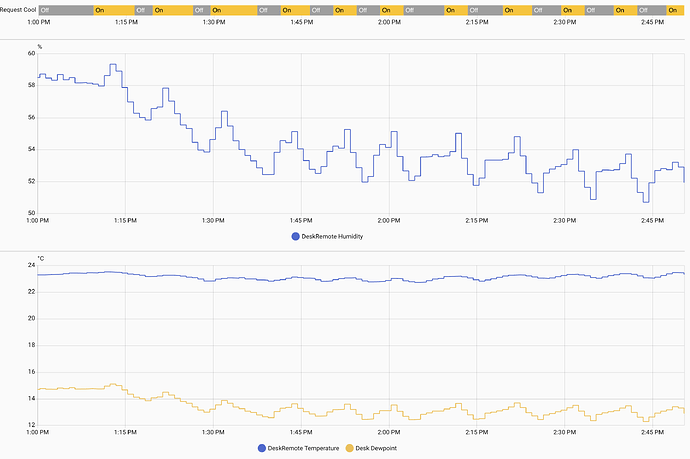This screenshot has width=690, height=459.
Task: Click '1:45 PM' under the humidity chart
Action: pos(301,220)
